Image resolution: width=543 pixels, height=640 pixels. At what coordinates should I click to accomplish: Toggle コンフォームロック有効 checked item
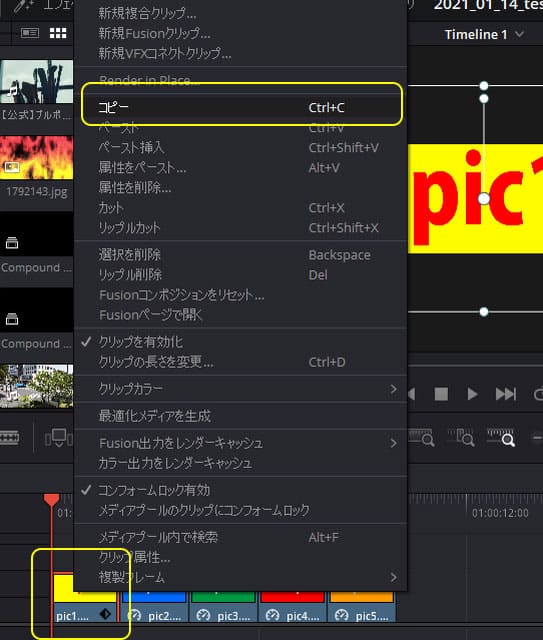(241, 490)
